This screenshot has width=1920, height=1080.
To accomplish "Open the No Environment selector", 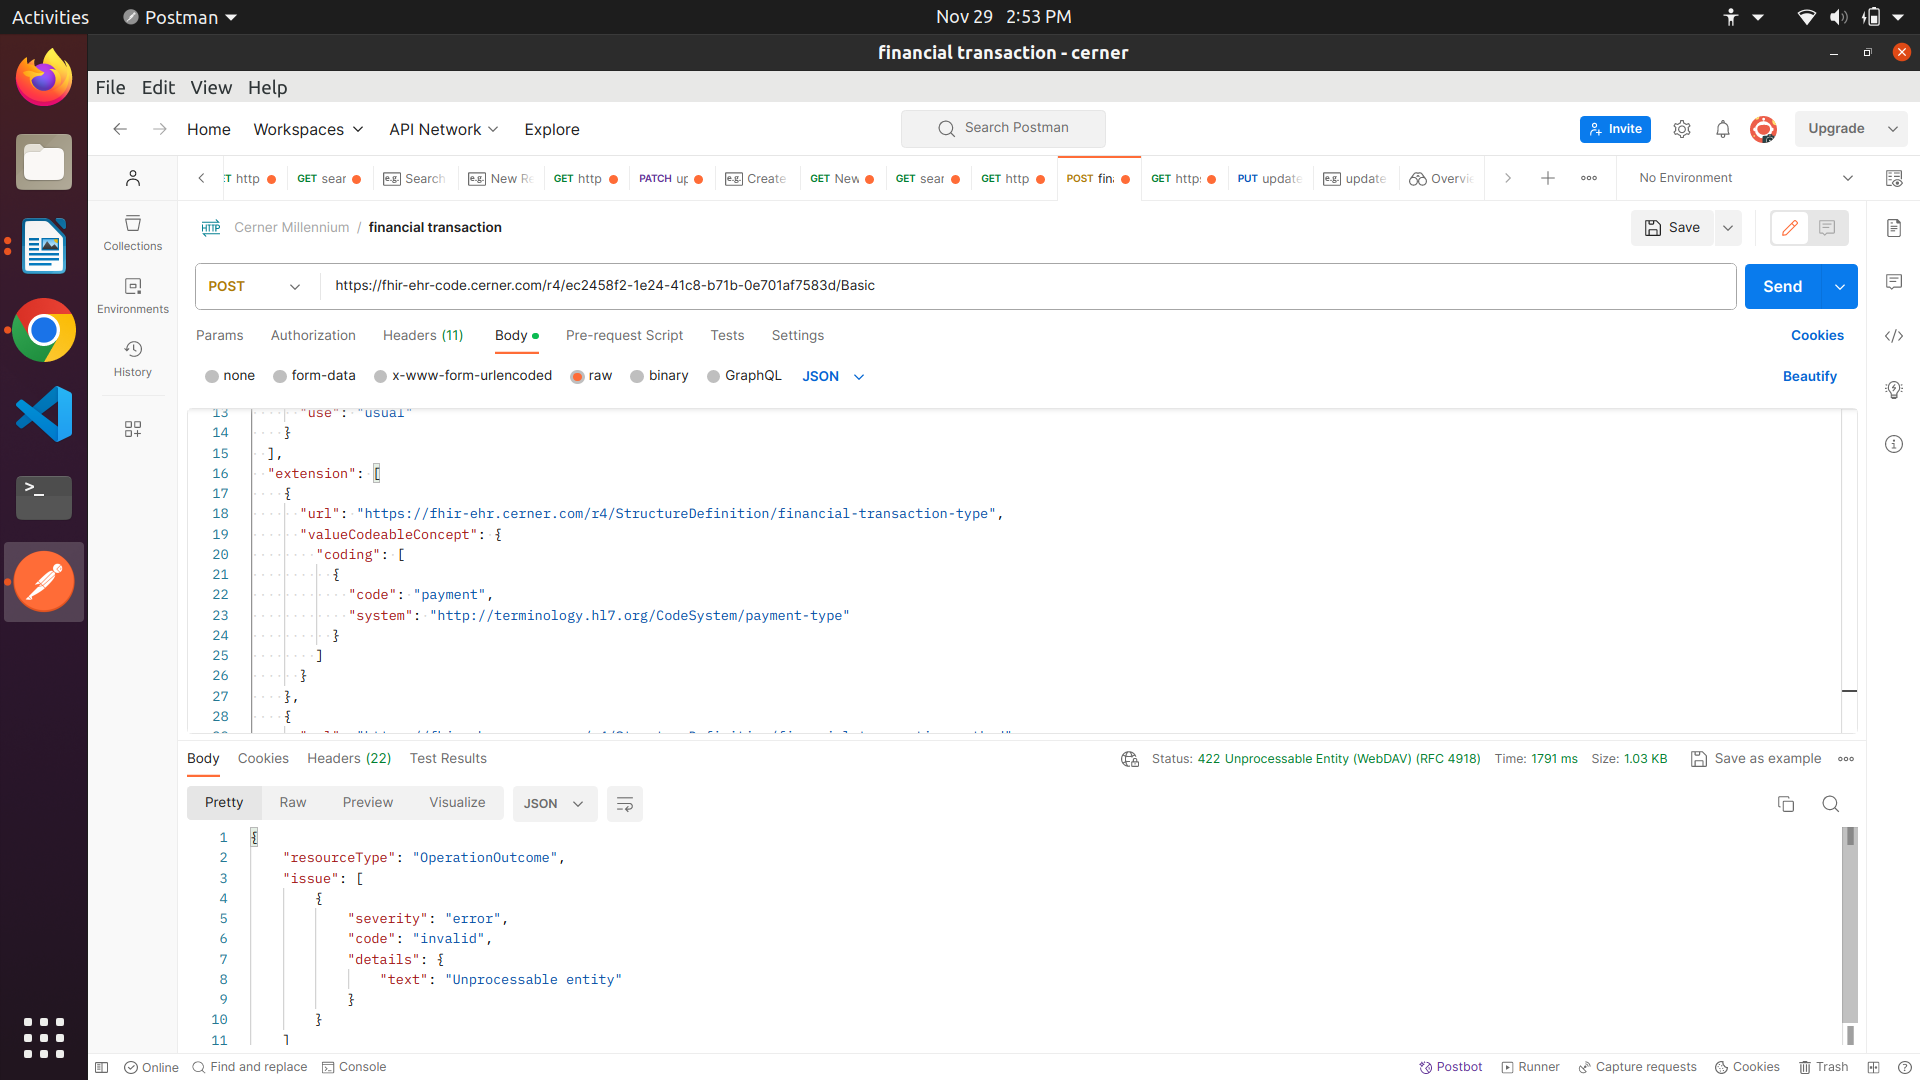I will [1740, 178].
